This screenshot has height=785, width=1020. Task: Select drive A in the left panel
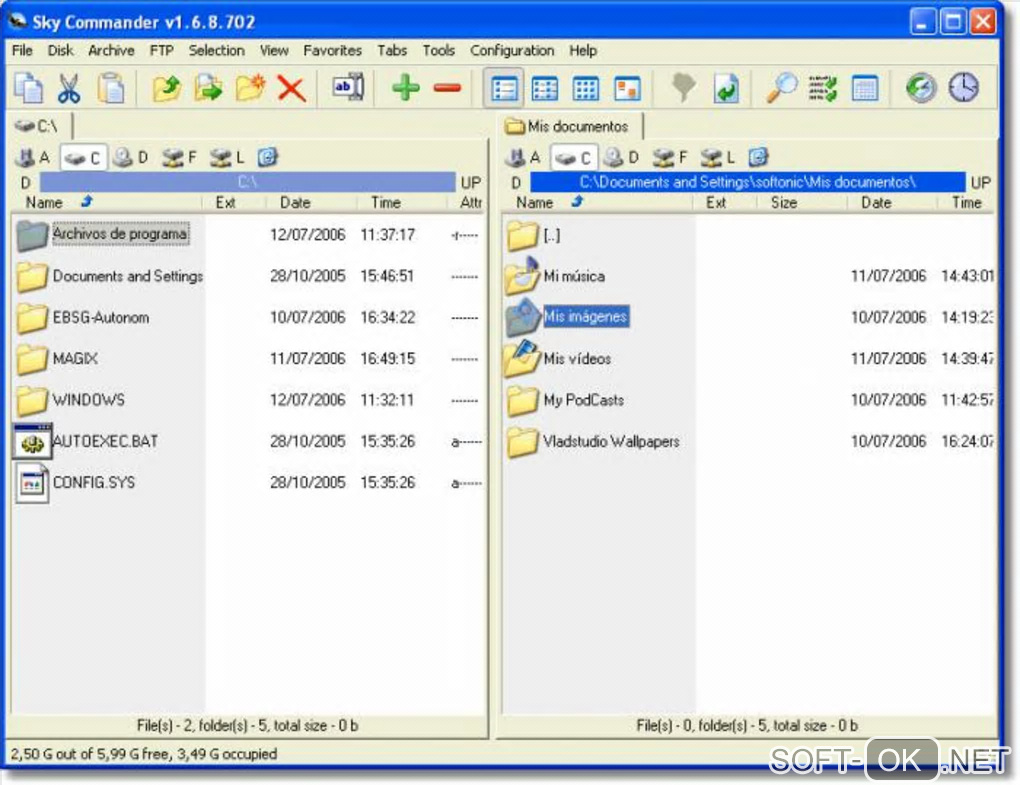coord(34,157)
